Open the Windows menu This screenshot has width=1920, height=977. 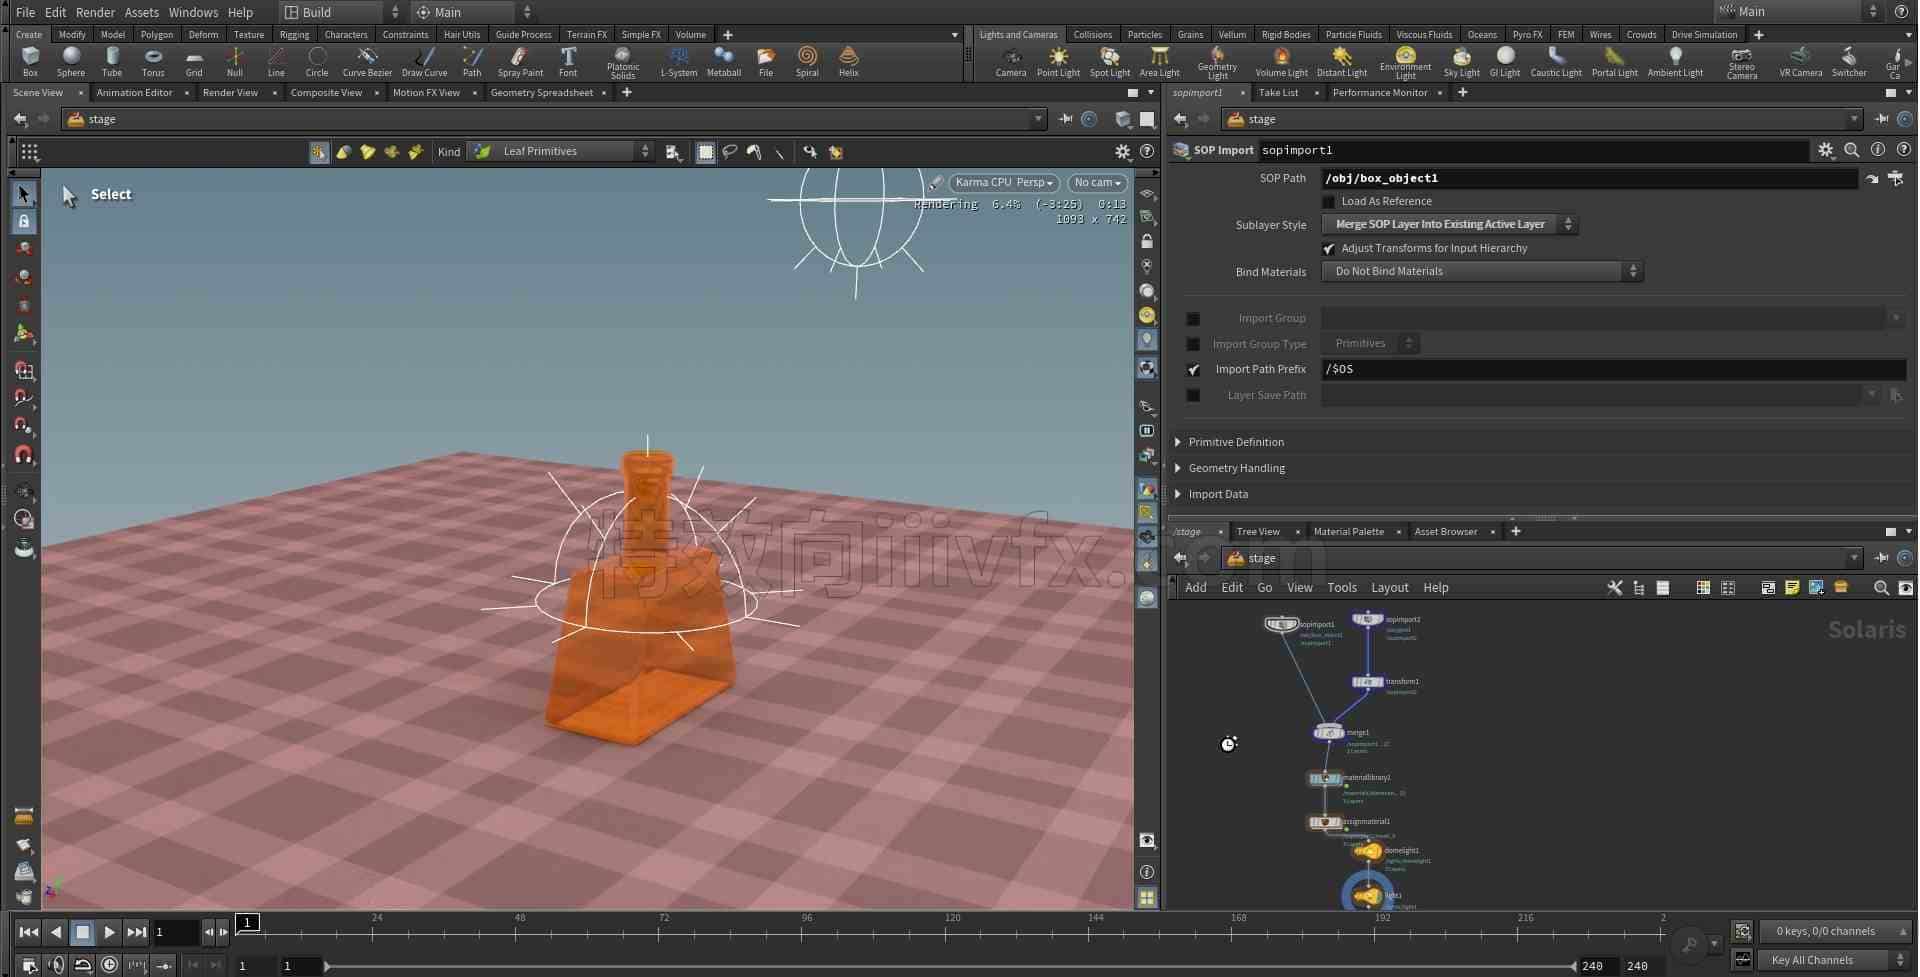click(x=193, y=12)
